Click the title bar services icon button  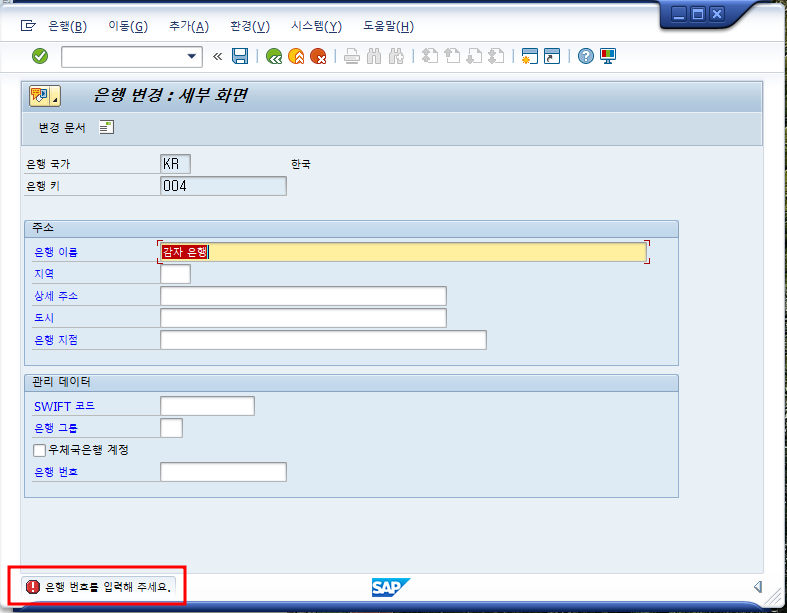45,95
